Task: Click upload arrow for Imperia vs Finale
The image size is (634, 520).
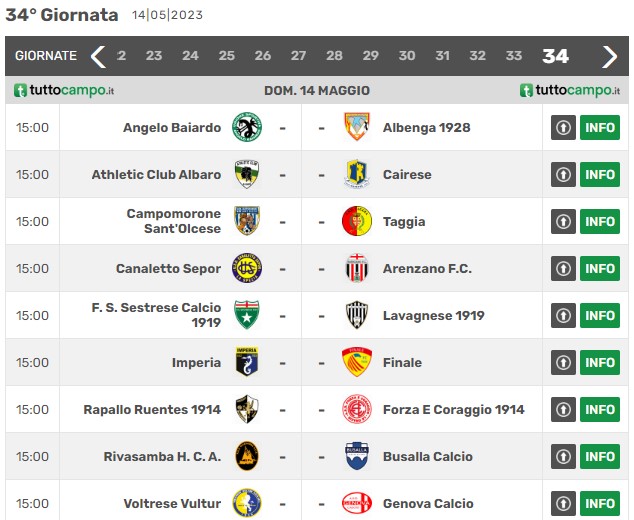Action: click(563, 362)
